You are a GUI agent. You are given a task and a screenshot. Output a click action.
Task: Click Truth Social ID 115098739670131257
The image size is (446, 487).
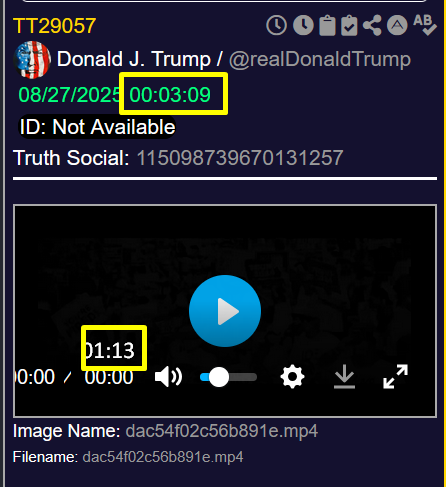pyautogui.click(x=240, y=158)
